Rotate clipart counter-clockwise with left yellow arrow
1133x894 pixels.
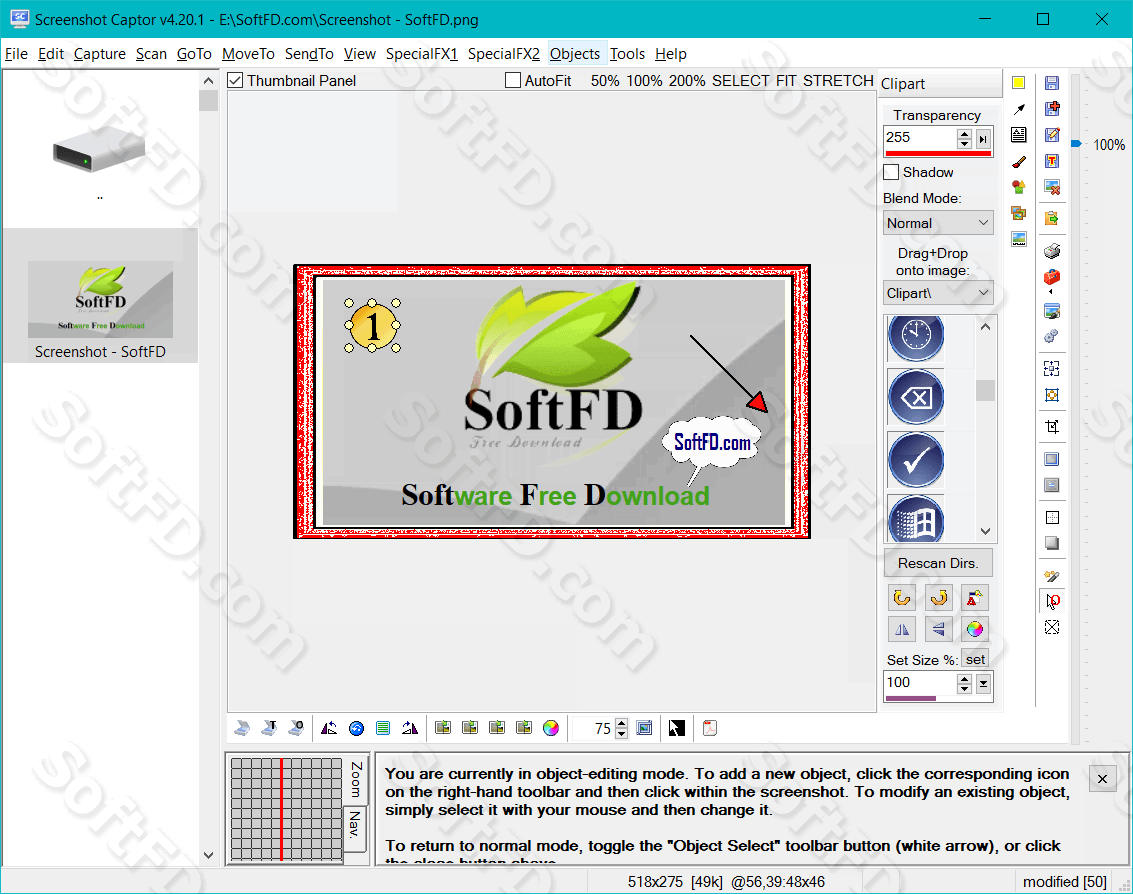click(902, 598)
